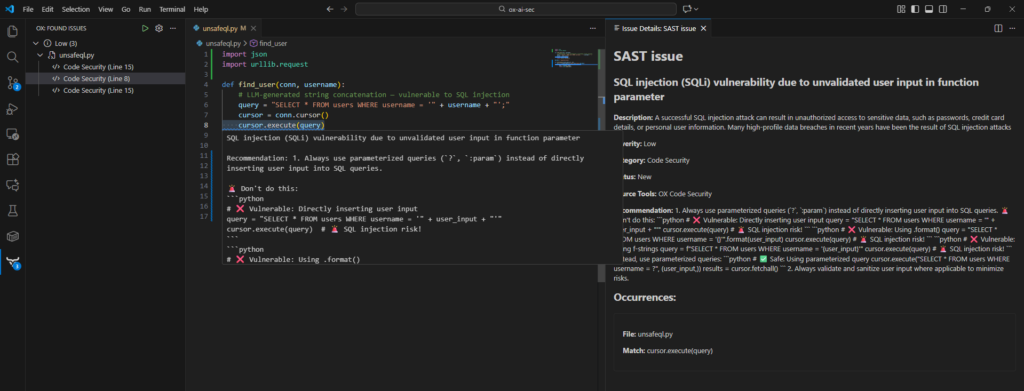
Task: Open the Copilot chat icon in title bar
Action: pyautogui.click(x=686, y=9)
